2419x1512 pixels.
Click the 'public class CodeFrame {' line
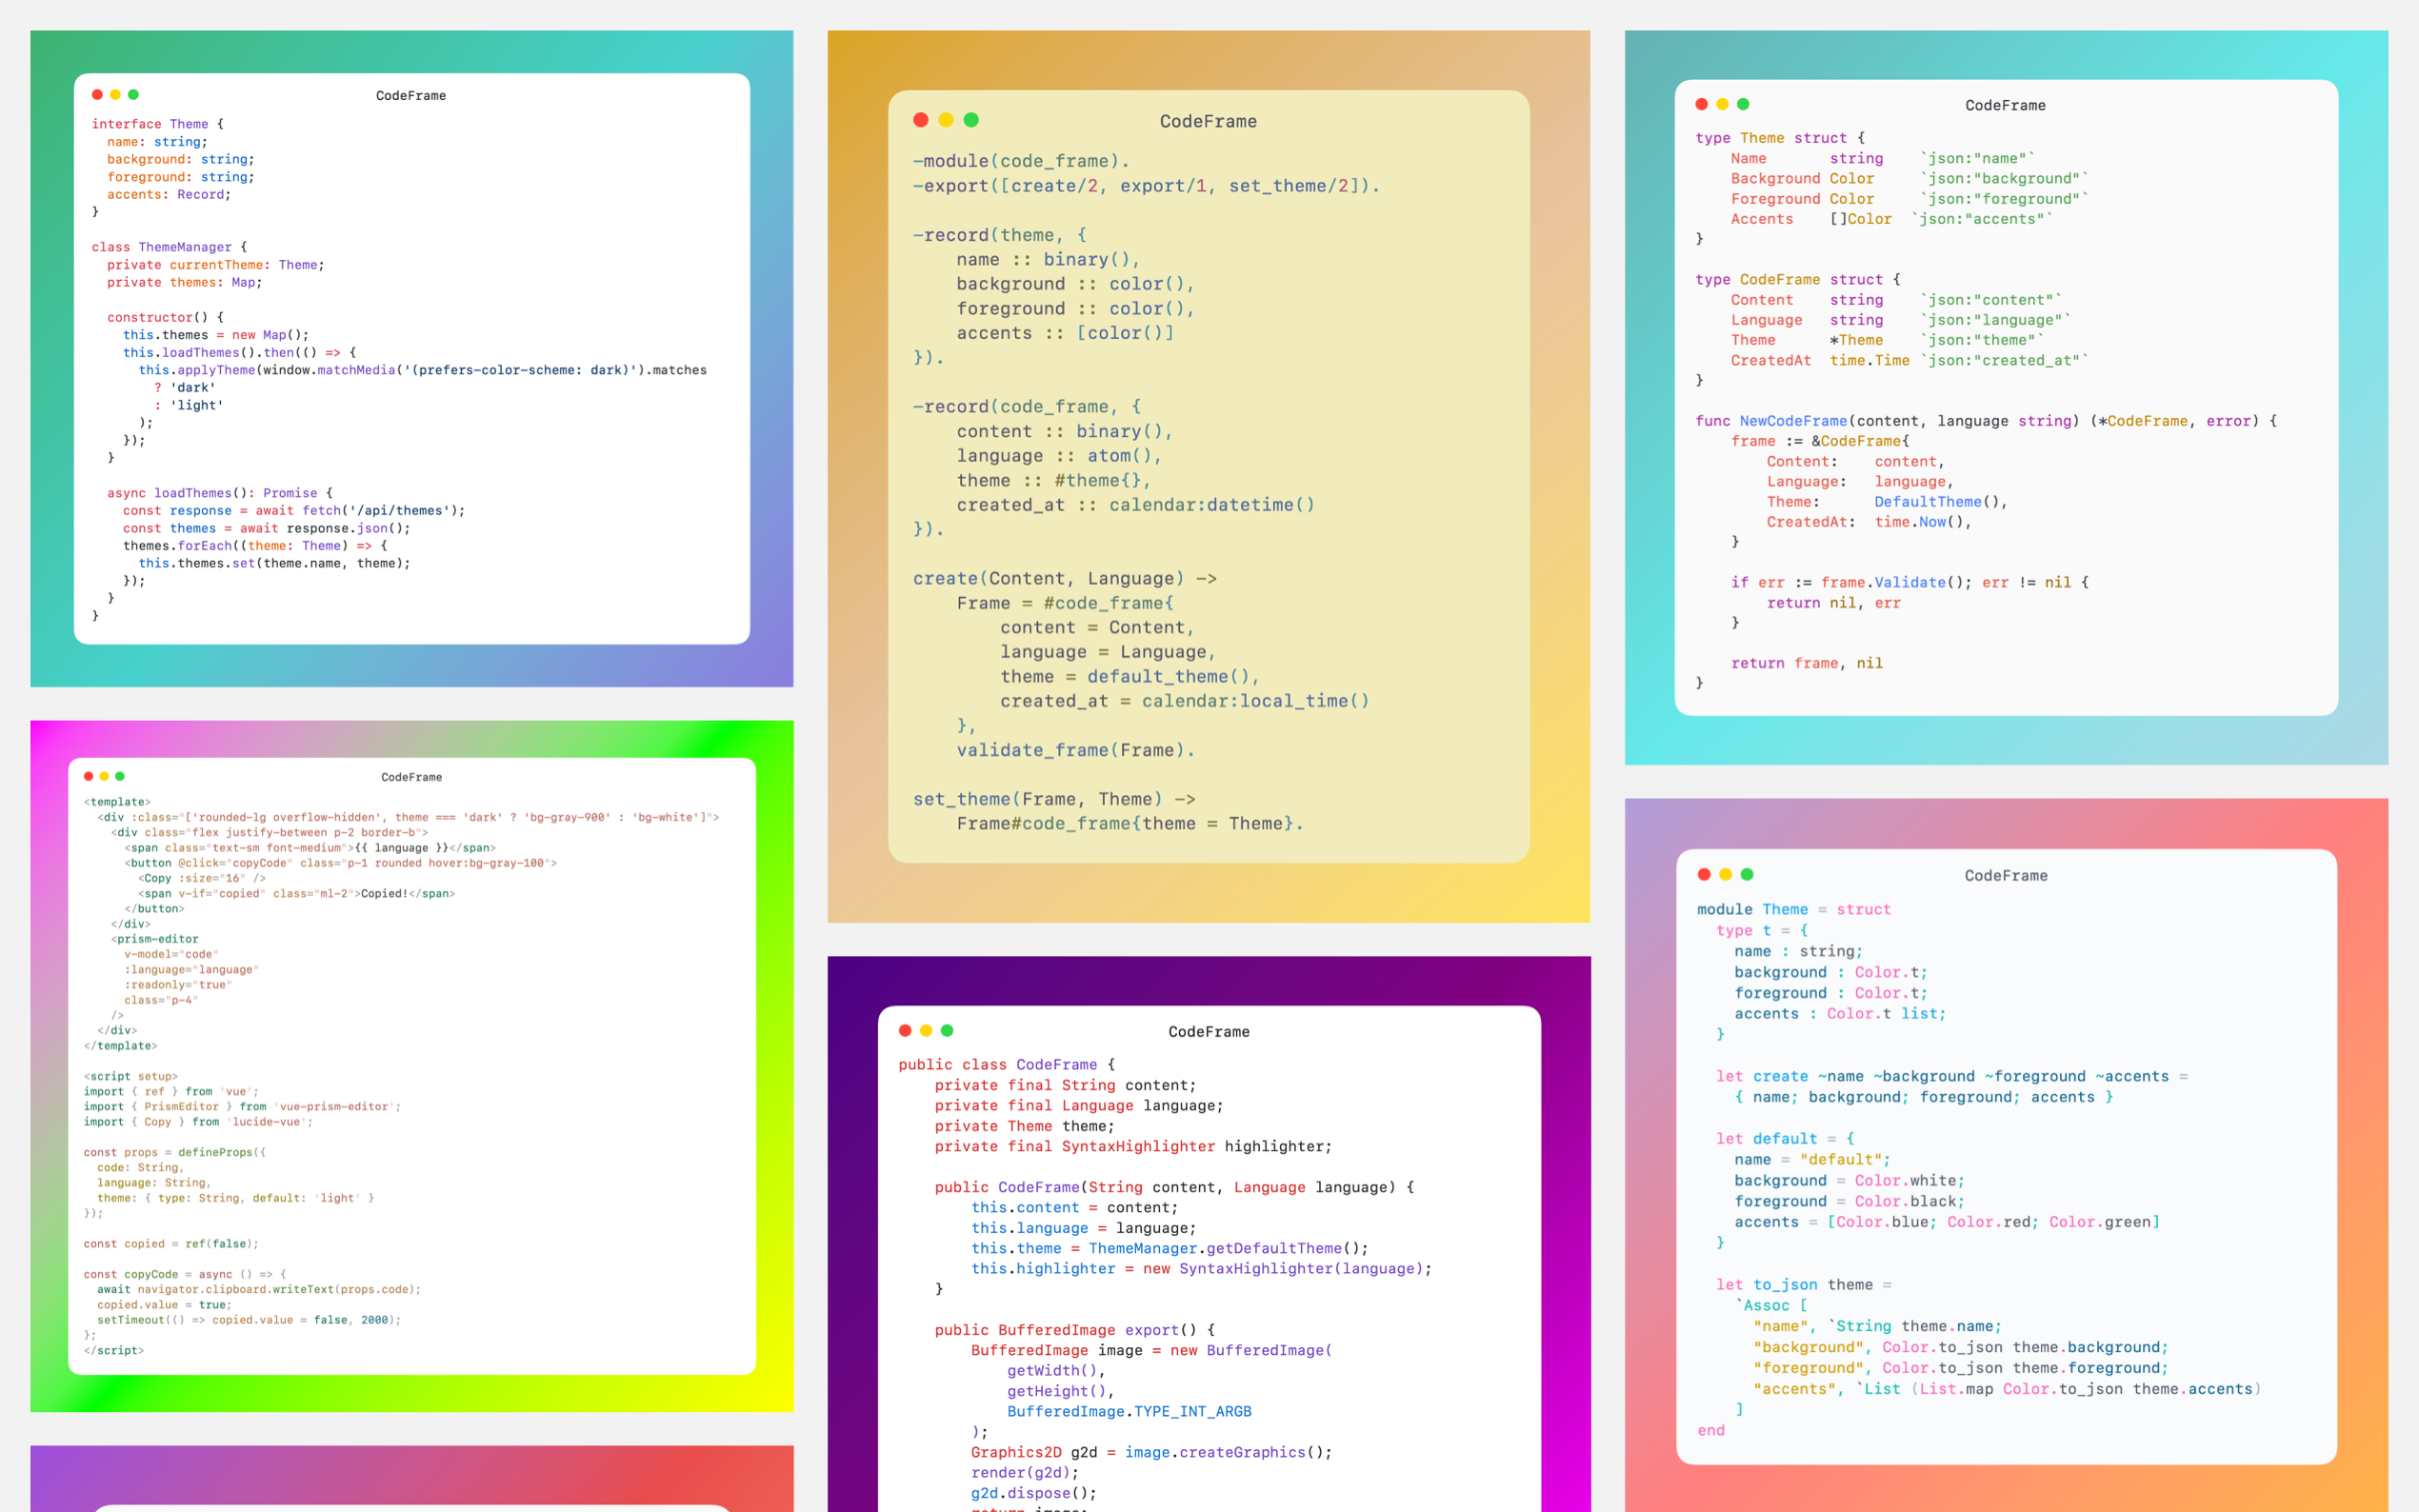click(1006, 1065)
